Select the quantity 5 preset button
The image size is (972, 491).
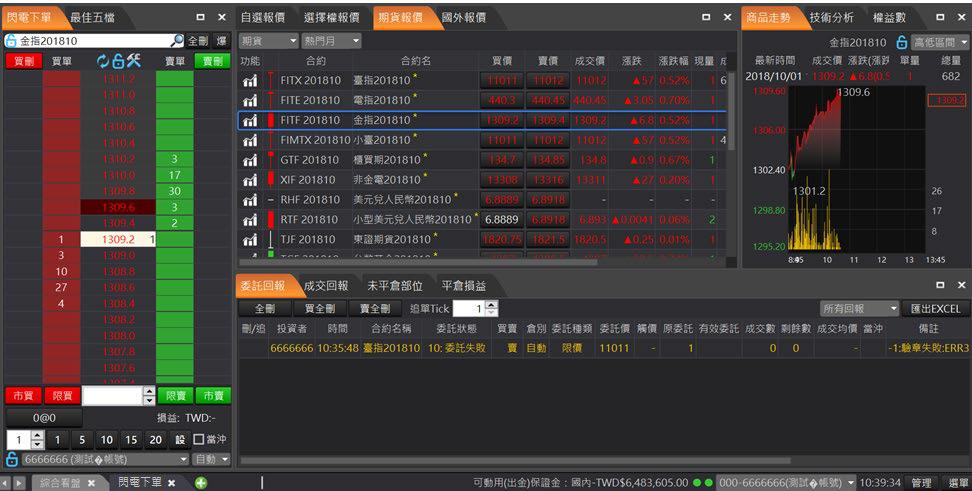(x=81, y=440)
